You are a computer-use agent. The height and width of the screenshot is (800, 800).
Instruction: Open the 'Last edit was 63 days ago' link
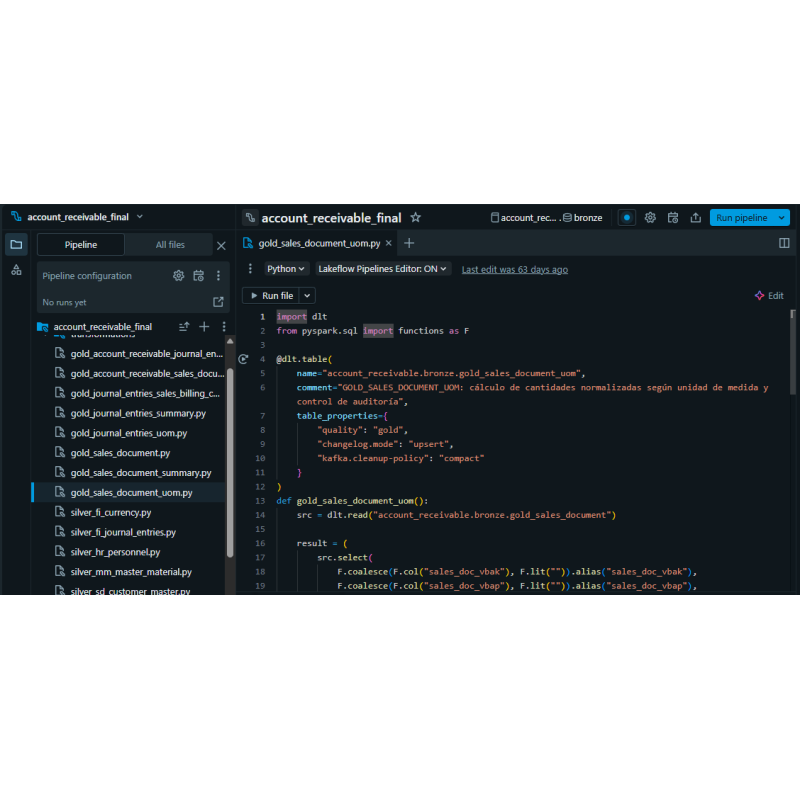(514, 268)
